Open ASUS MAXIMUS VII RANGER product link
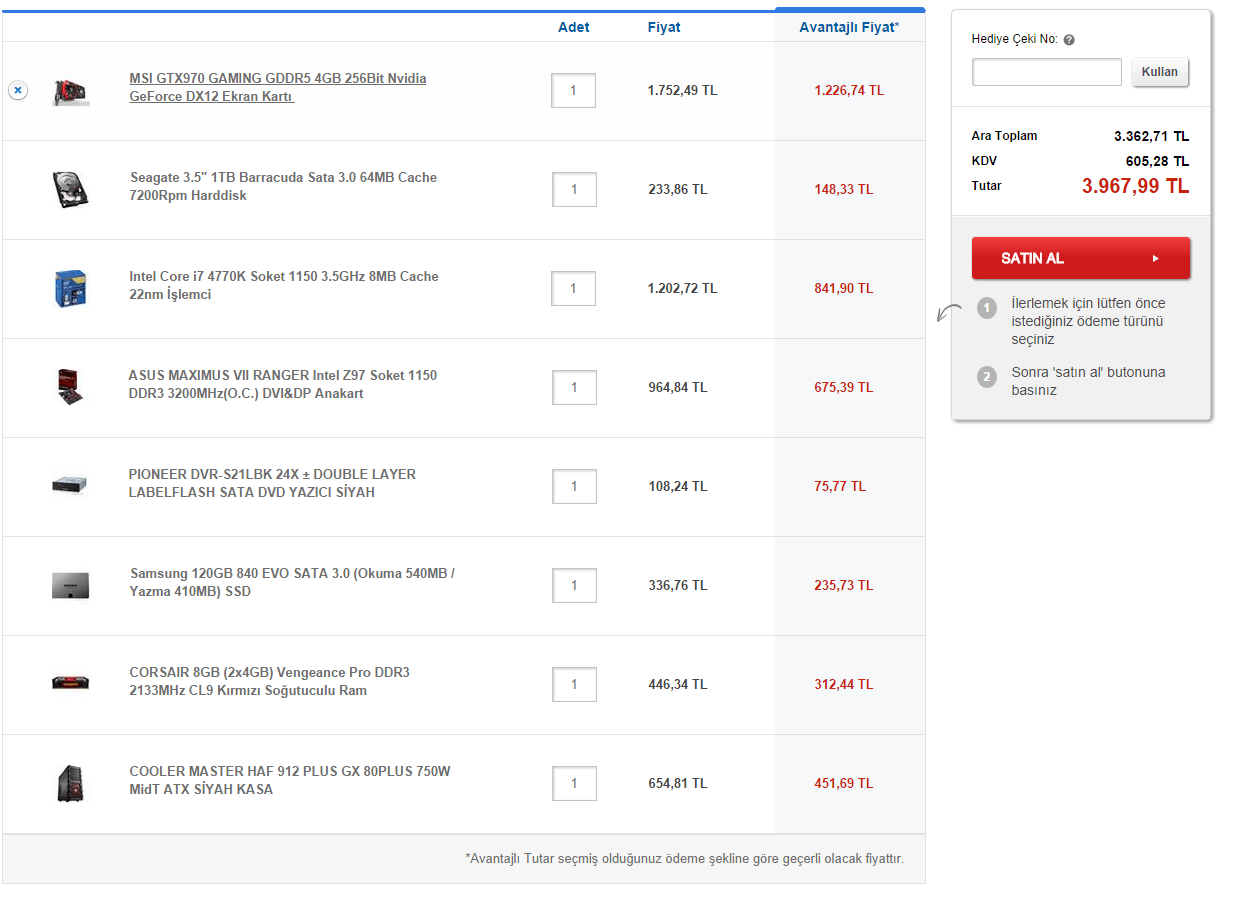 (282, 385)
